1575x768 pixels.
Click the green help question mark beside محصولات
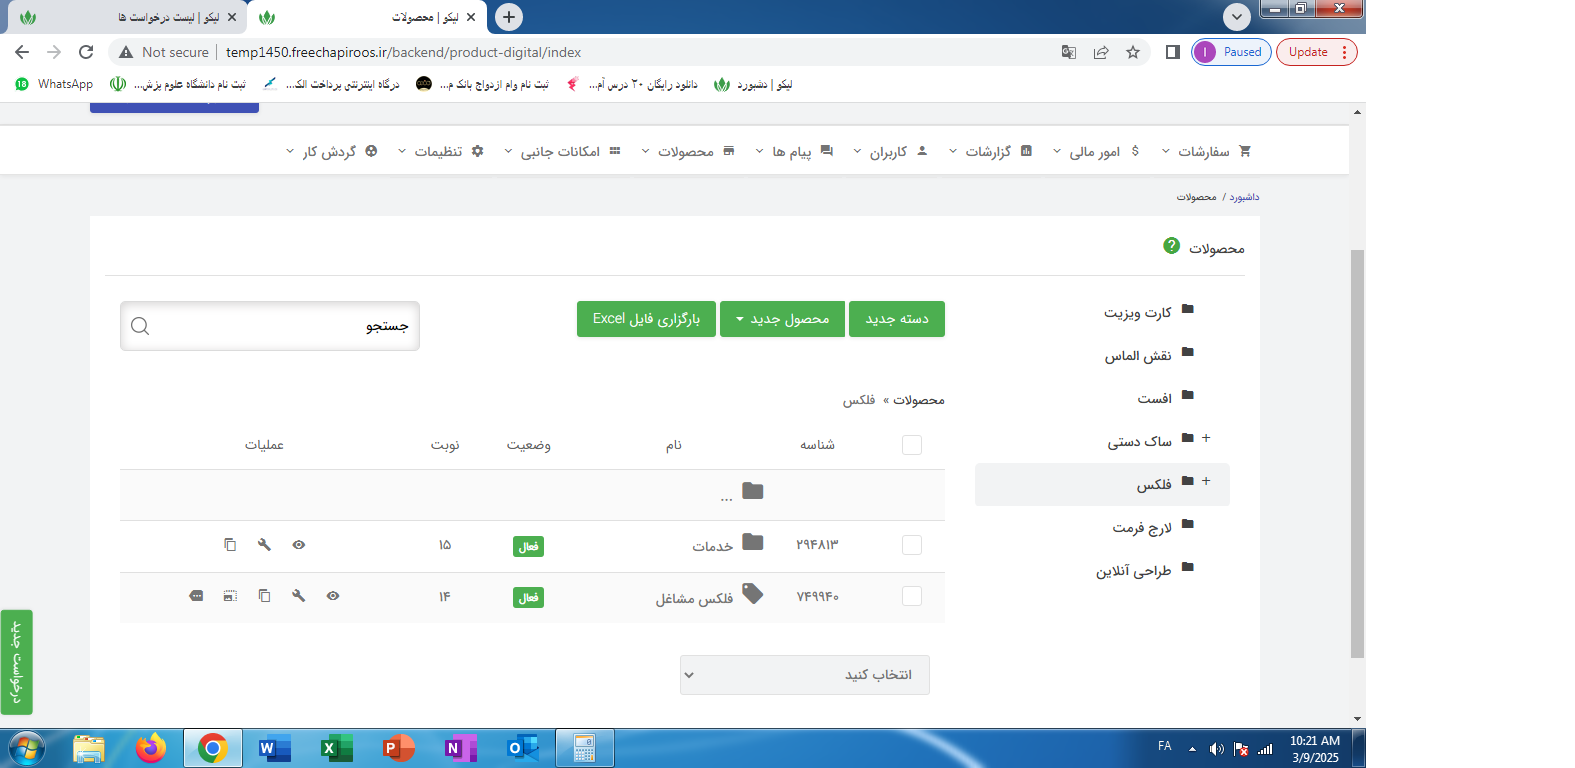click(1172, 246)
